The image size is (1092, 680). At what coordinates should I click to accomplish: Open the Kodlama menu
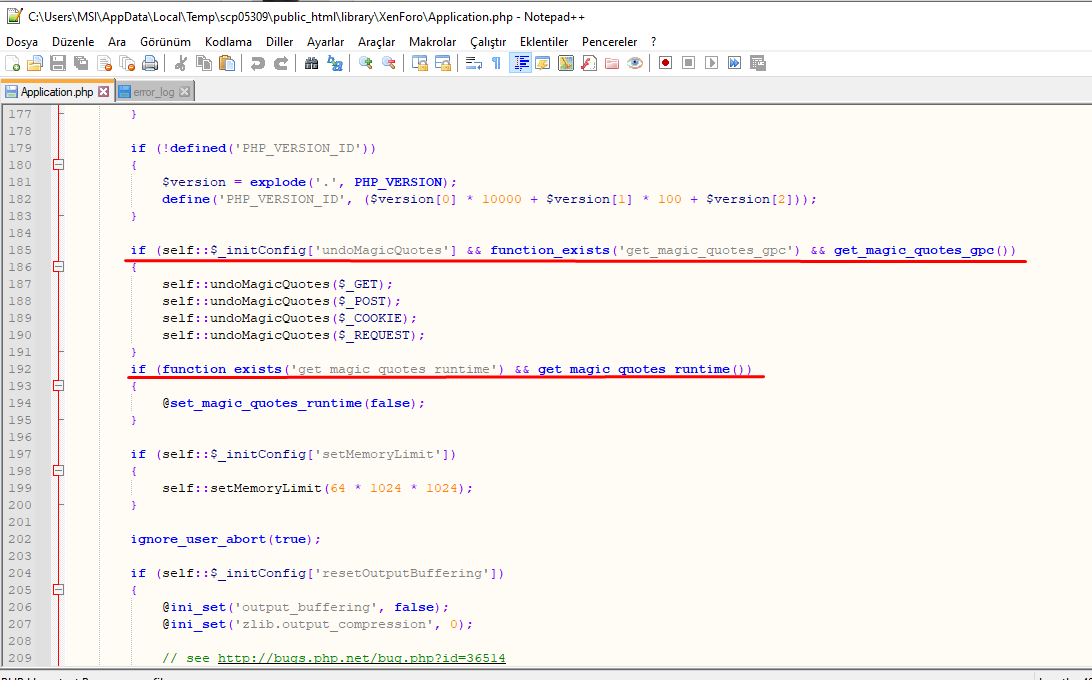[228, 42]
